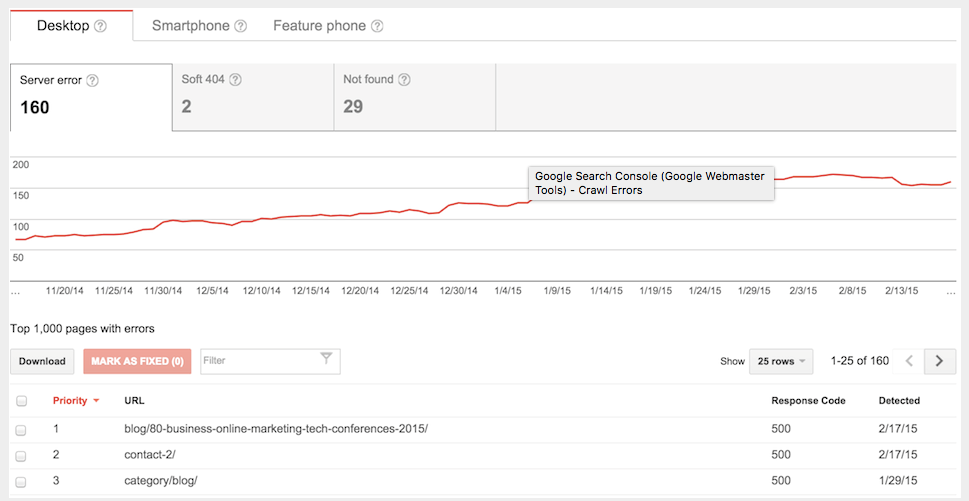This screenshot has width=969, height=501.
Task: Go to previous page of results
Action: tap(908, 361)
